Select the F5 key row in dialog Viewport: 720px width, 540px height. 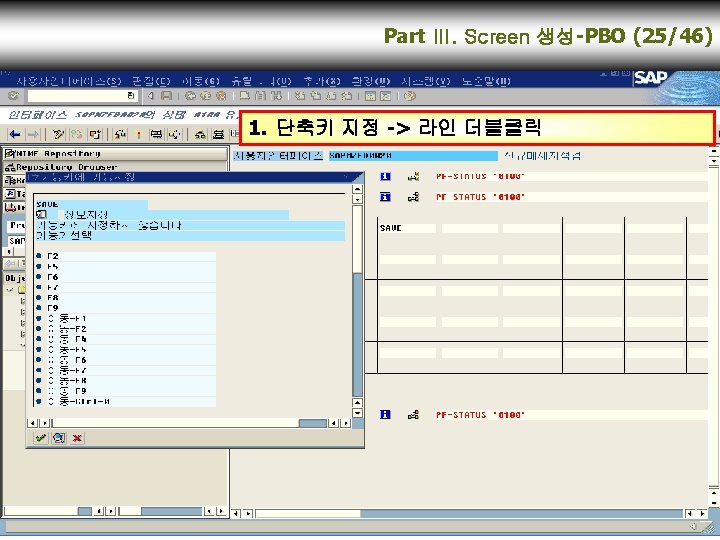point(125,267)
